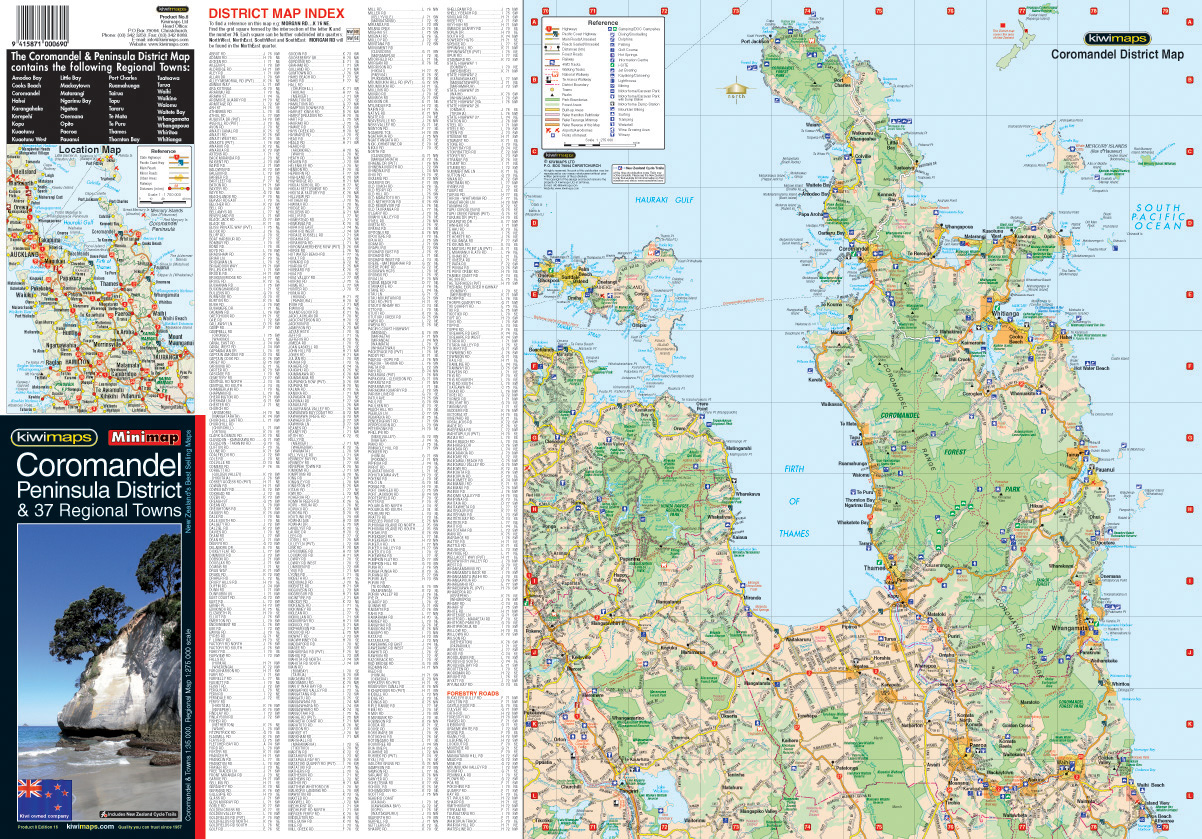Select the FORESTRY ROADS heading in the index
Viewport: 1202px width, 839px height.
coord(471,692)
